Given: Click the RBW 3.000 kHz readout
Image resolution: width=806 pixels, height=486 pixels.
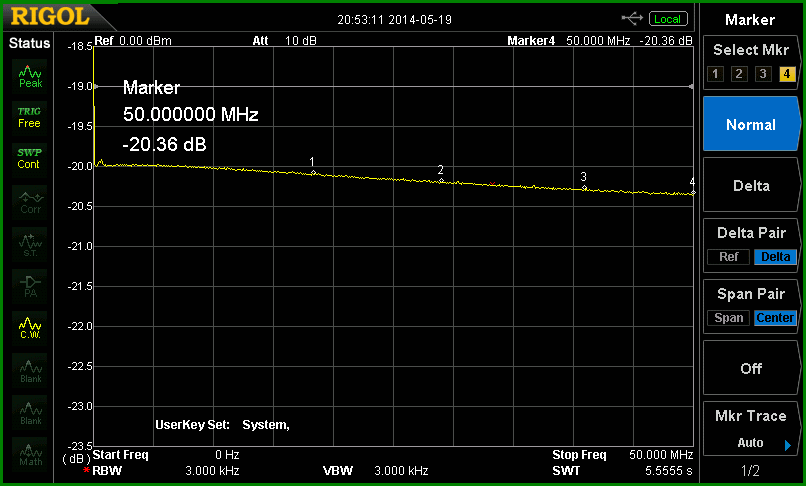Looking at the screenshot, I should coord(166,471).
